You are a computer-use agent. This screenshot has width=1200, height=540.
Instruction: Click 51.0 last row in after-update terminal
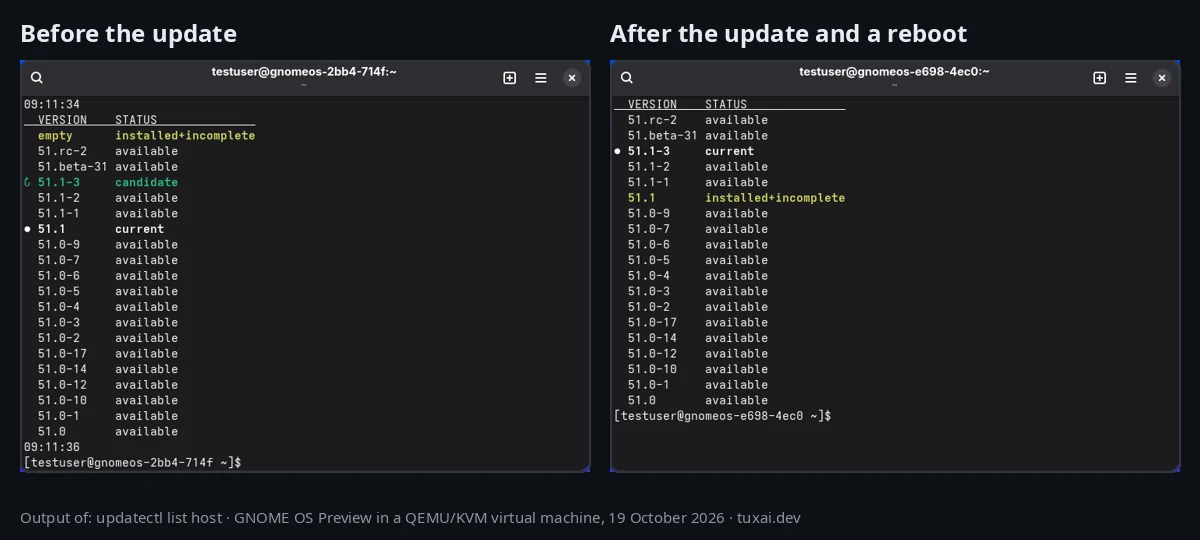(x=698, y=400)
